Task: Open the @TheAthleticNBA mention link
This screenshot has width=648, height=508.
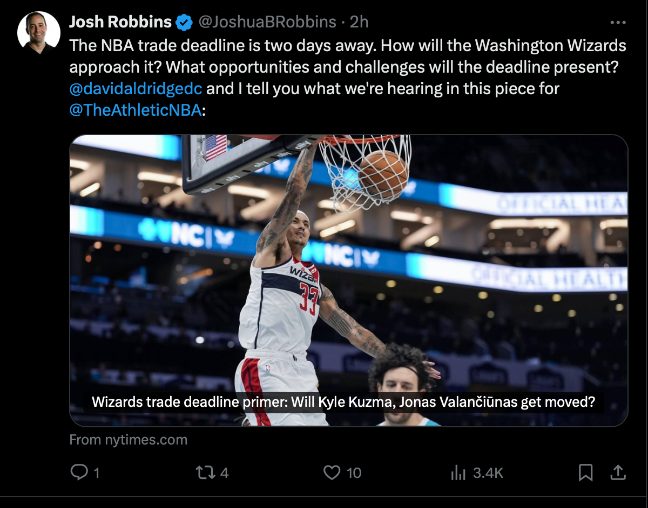Action: point(135,110)
